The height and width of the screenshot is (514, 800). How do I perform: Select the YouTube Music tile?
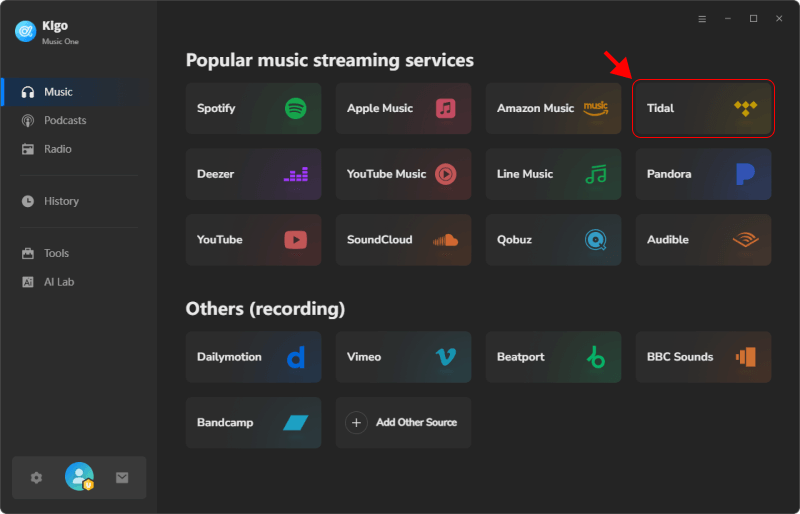pos(403,174)
